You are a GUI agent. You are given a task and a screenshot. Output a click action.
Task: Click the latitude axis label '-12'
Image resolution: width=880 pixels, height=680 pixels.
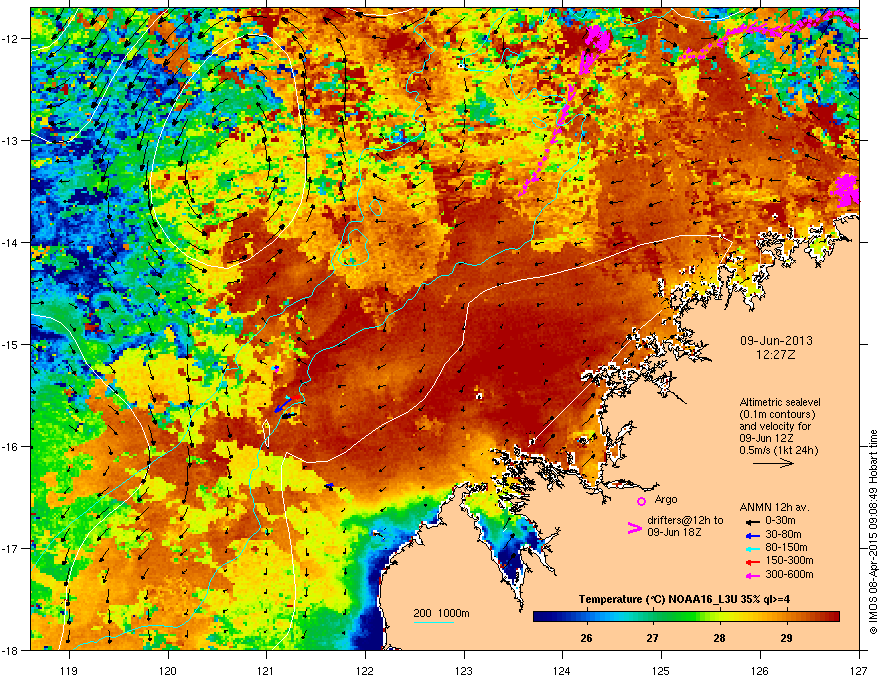point(10,39)
